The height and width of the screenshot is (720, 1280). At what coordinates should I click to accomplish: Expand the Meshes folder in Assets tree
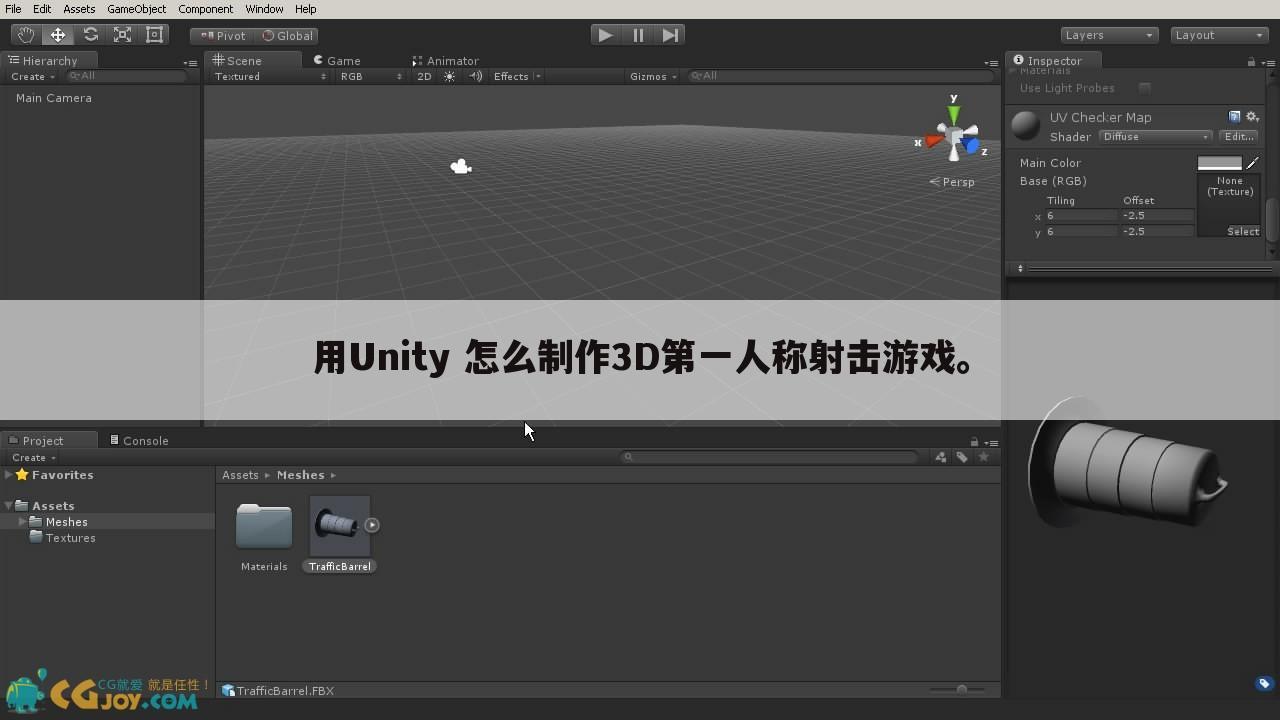tap(22, 521)
